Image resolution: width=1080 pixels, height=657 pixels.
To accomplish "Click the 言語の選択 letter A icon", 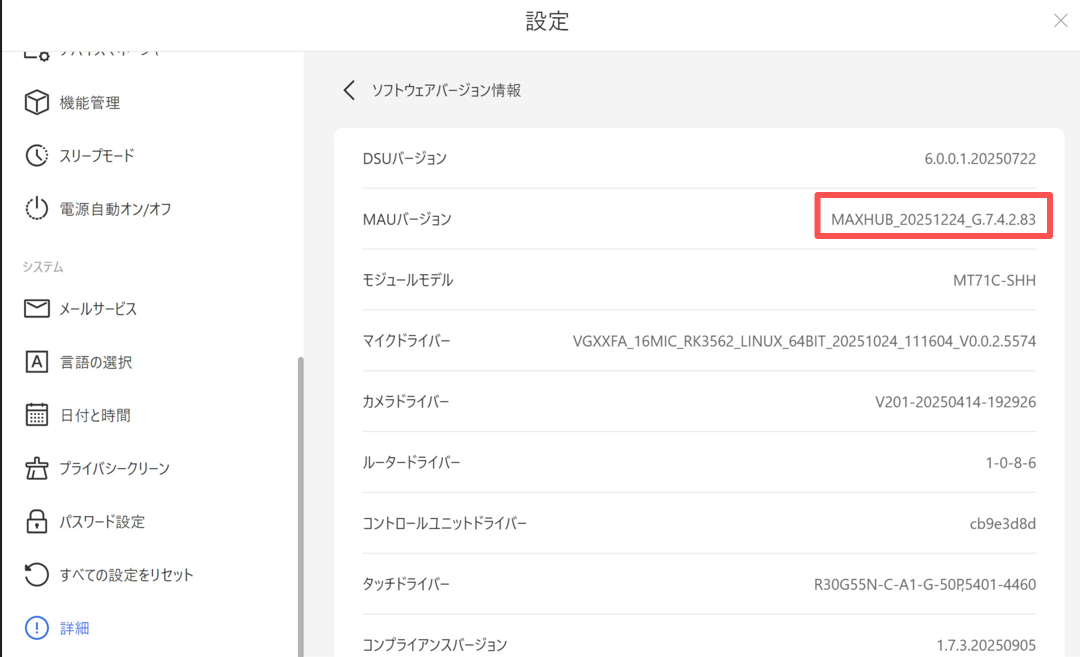I will [37, 362].
